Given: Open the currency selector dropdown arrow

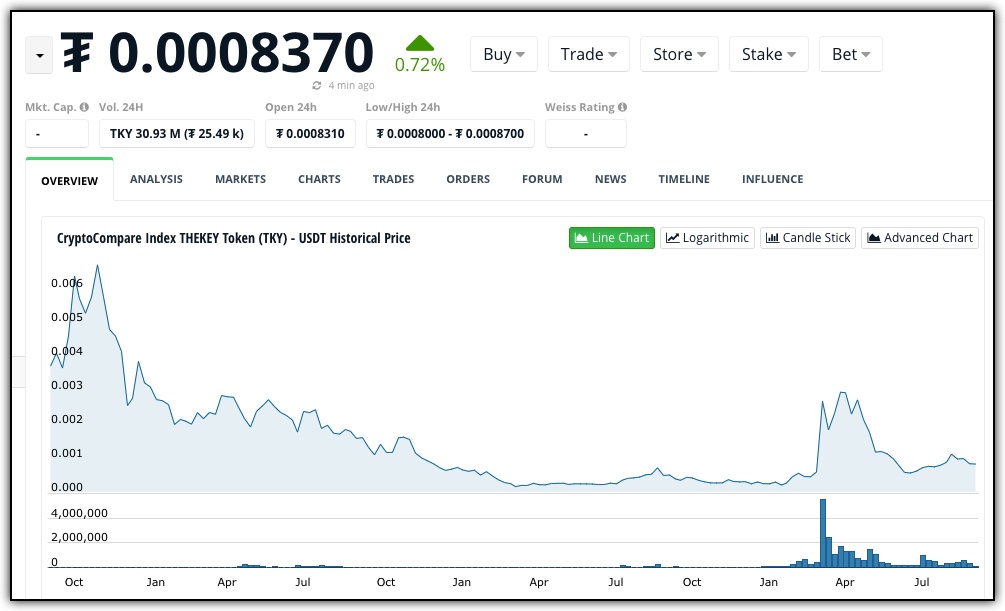Looking at the screenshot, I should [39, 55].
